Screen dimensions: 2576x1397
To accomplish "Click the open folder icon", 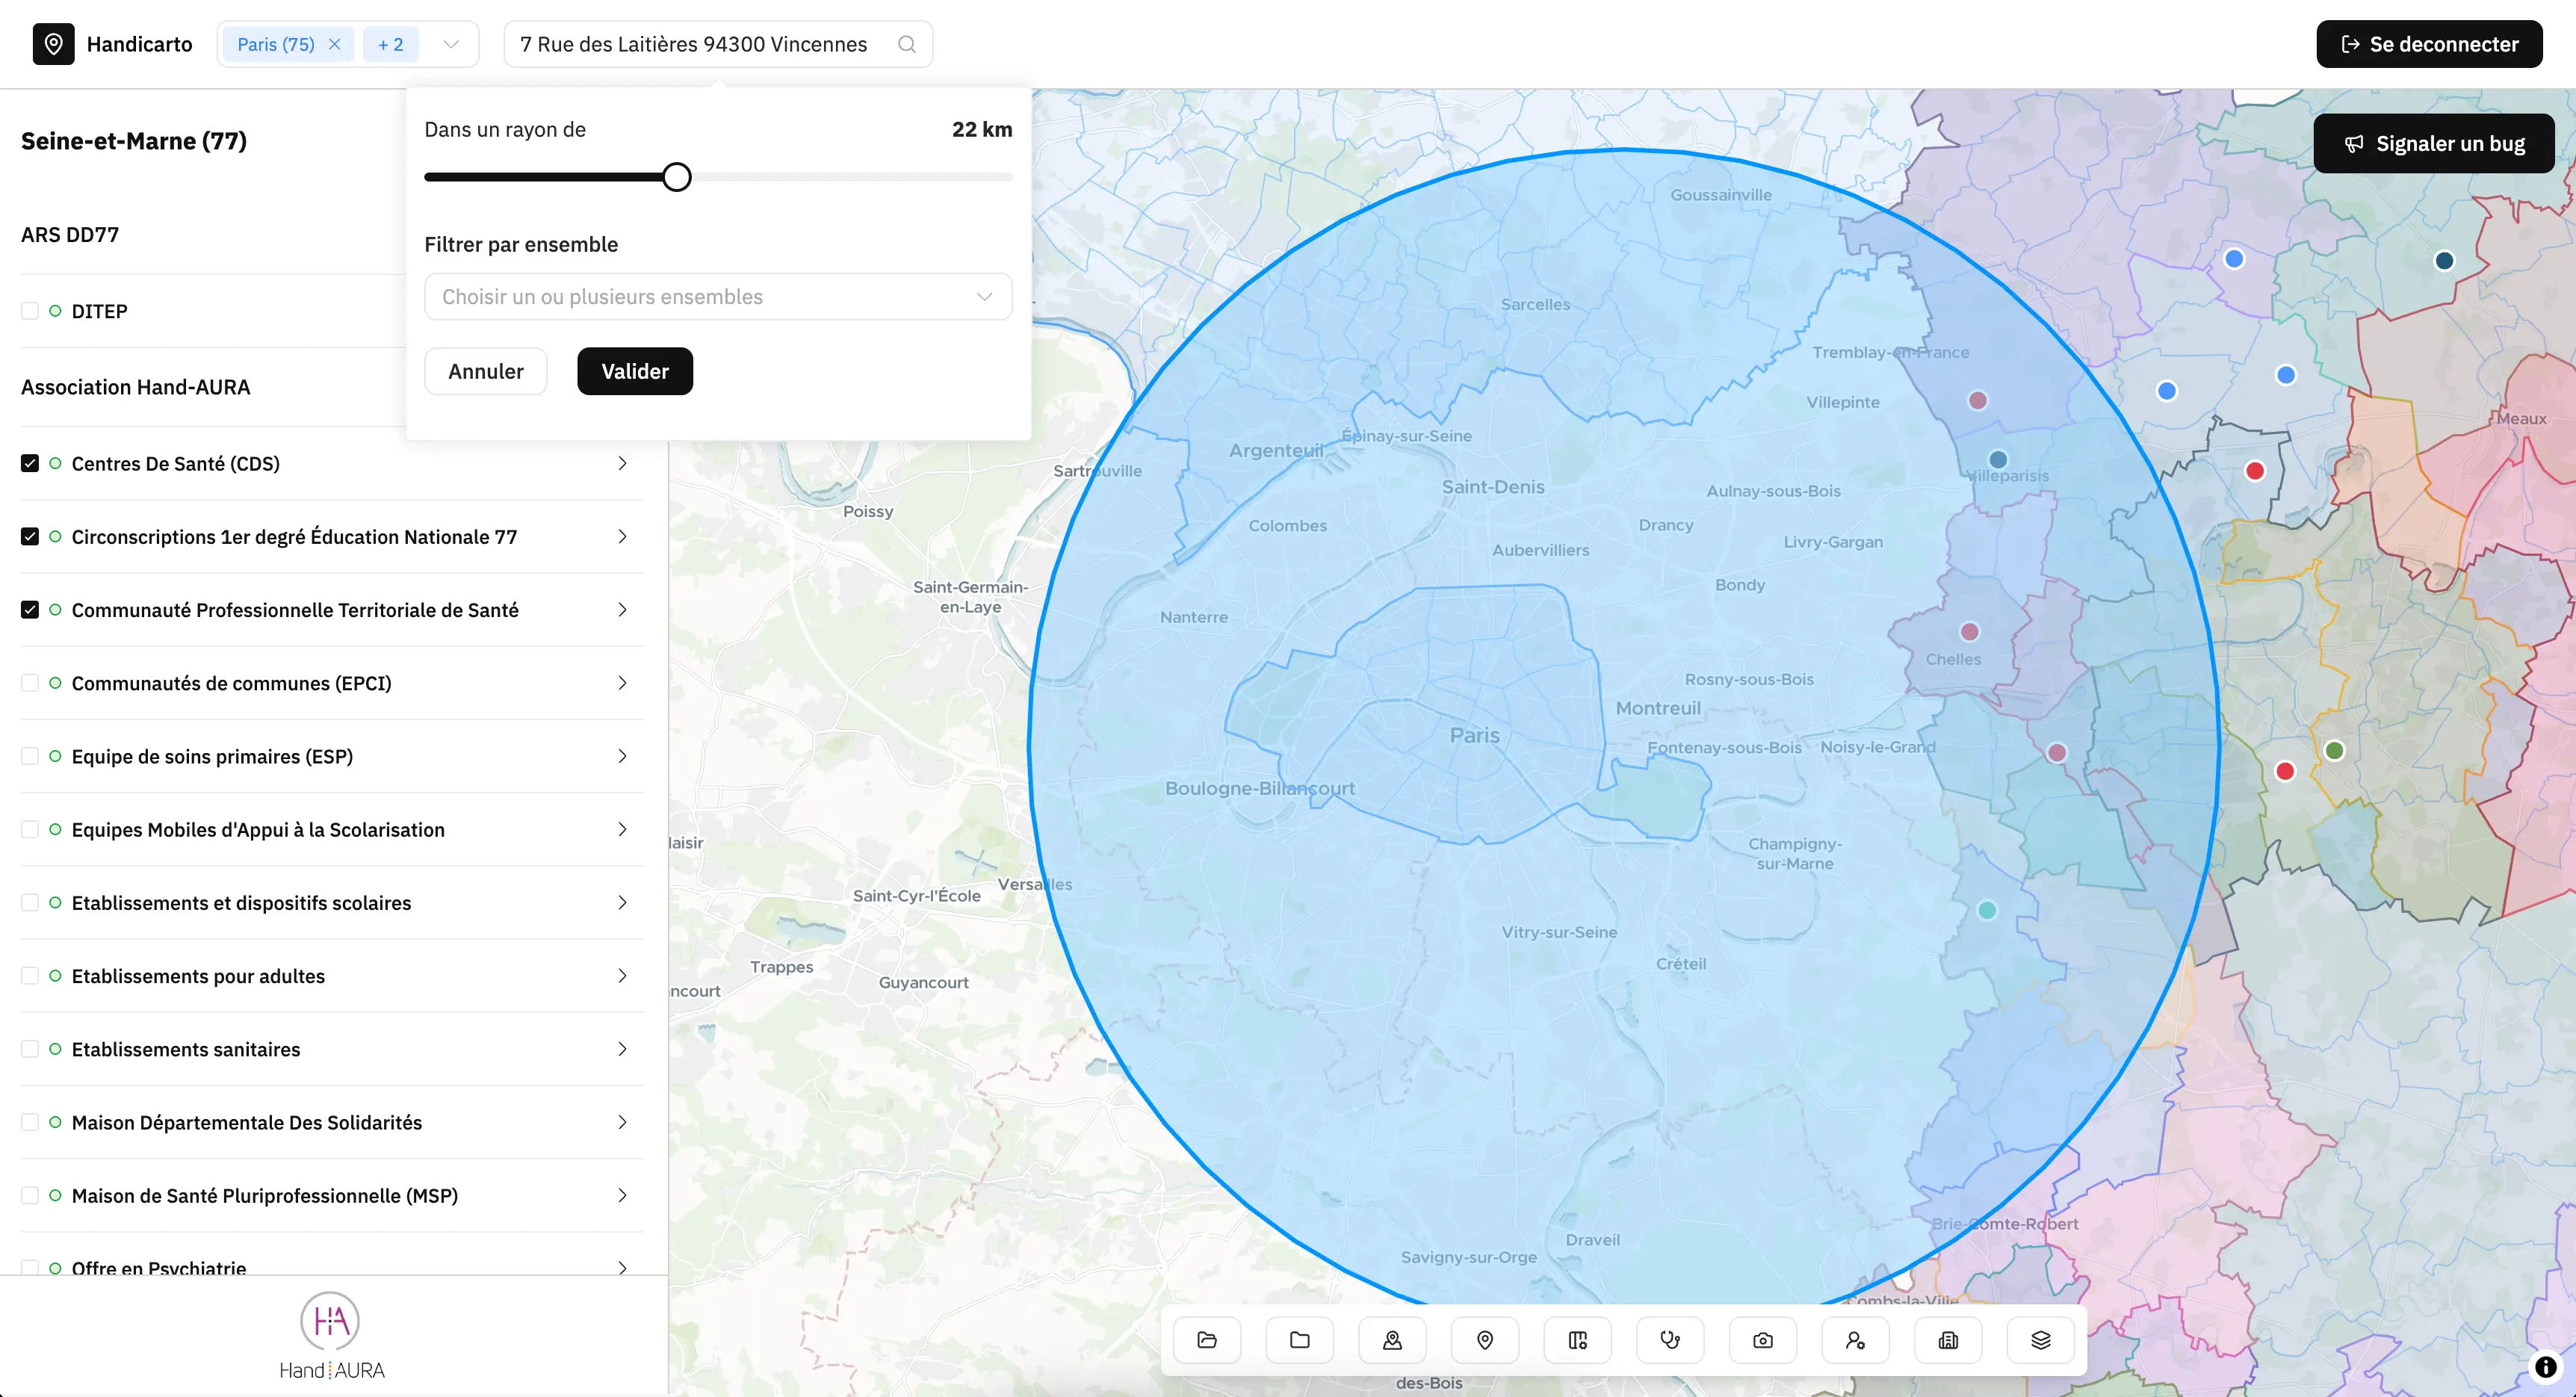I will coord(1207,1340).
